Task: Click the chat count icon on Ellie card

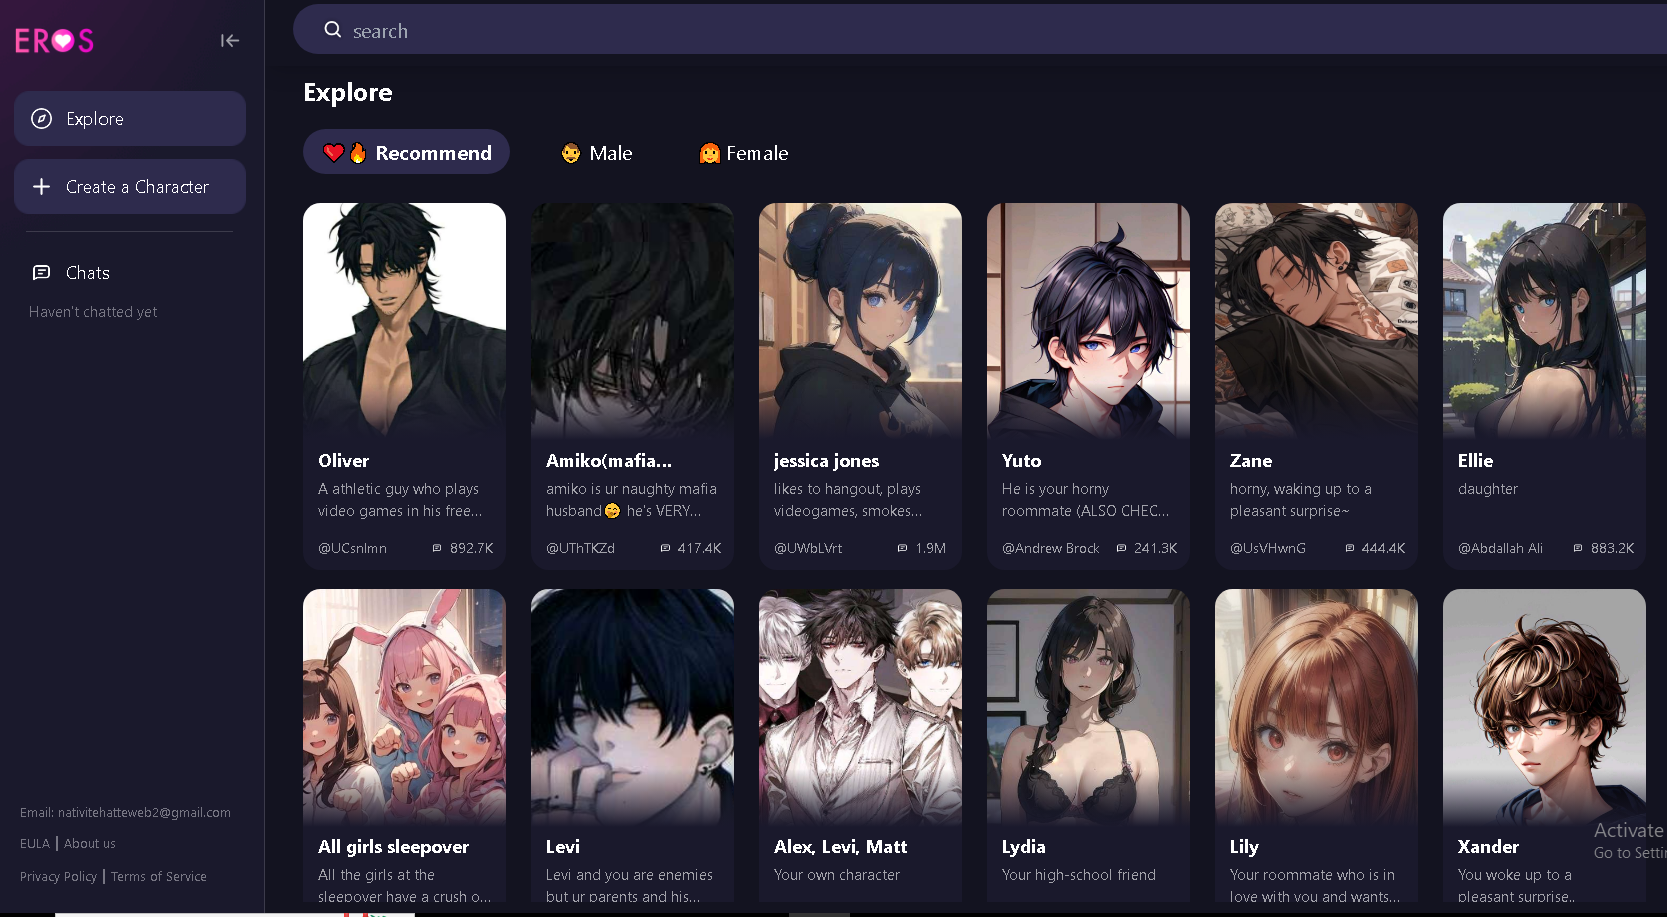Action: click(x=1578, y=548)
